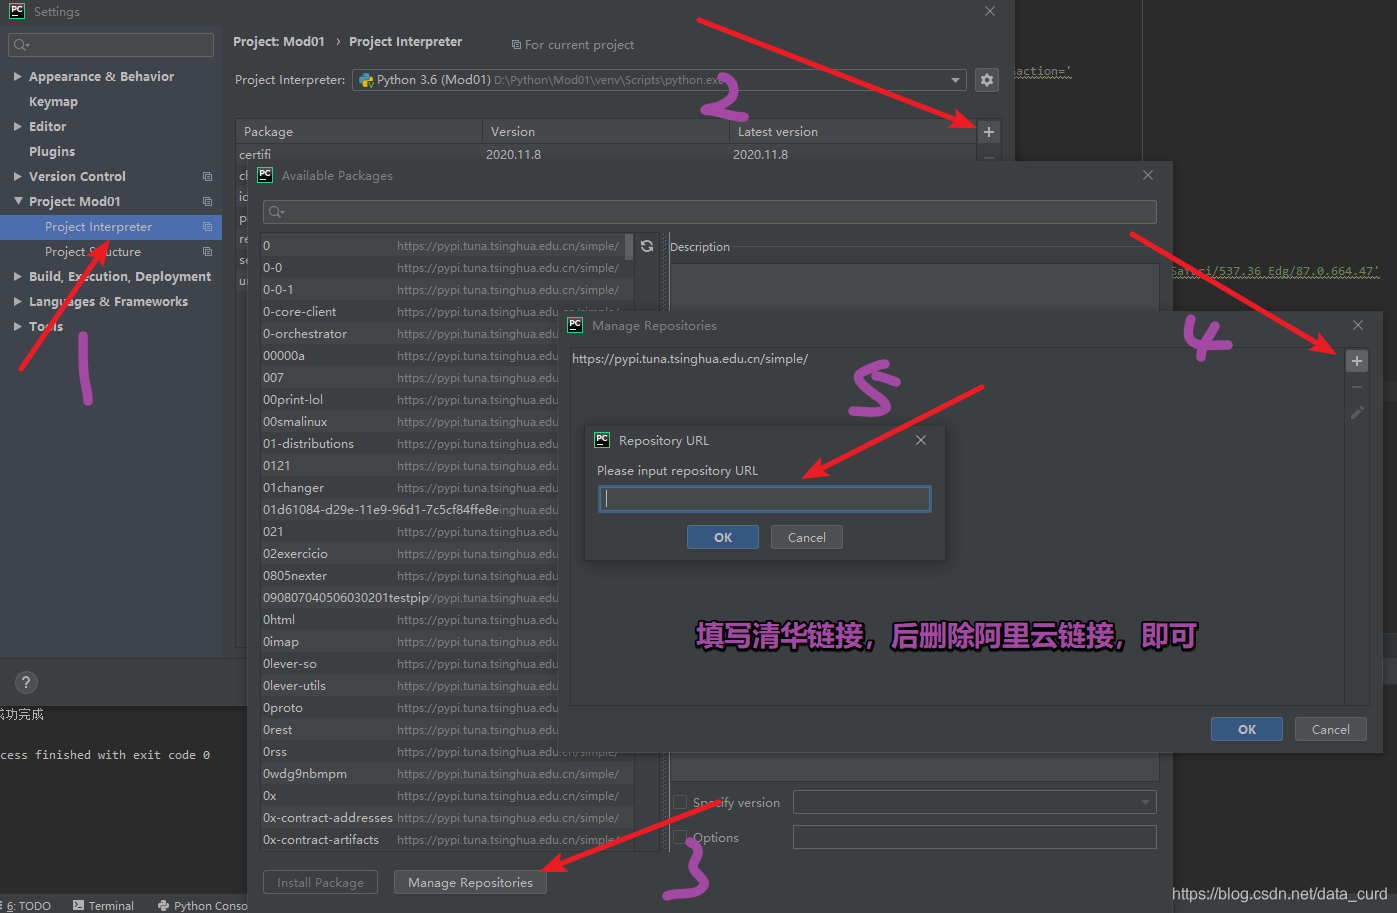Screen dimensions: 1397x913
Task: Close the Manage Repositories dialog
Action: (x=1358, y=325)
